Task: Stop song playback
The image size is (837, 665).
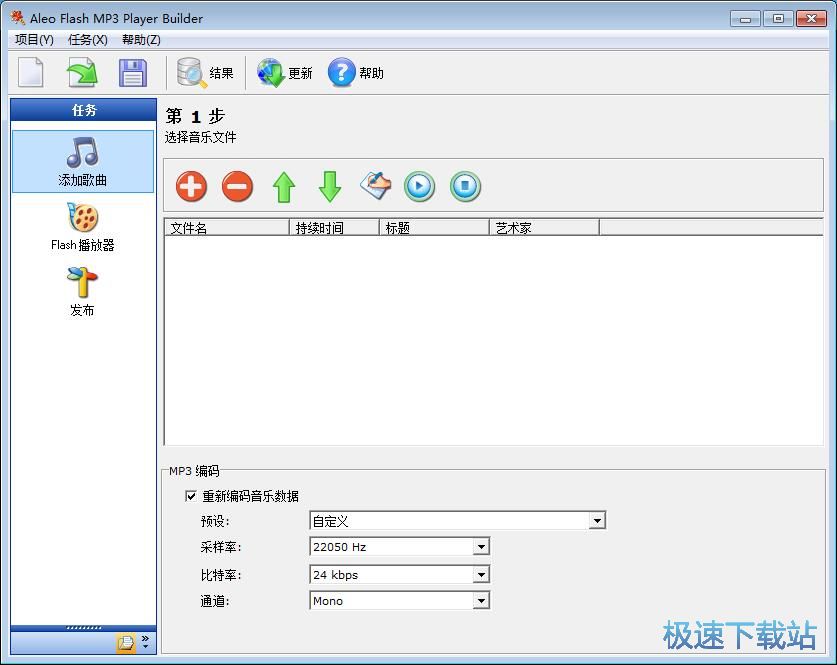Action: pos(465,187)
